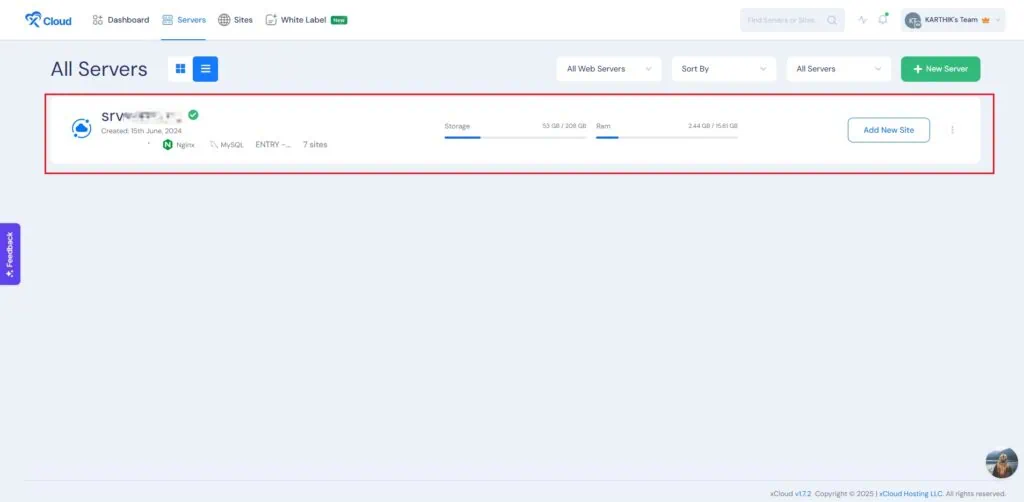Open the All Servers filter dropdown
This screenshot has width=1024, height=502.
[839, 69]
